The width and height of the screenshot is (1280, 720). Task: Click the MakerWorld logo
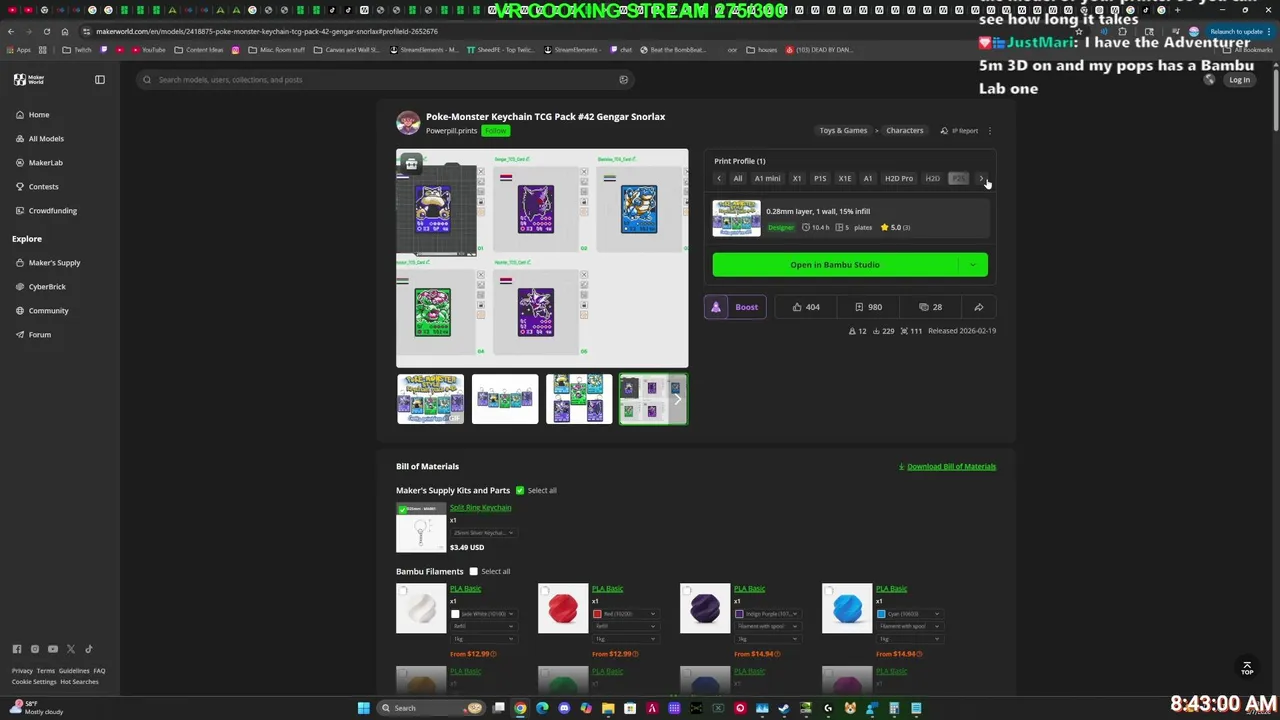(29, 79)
